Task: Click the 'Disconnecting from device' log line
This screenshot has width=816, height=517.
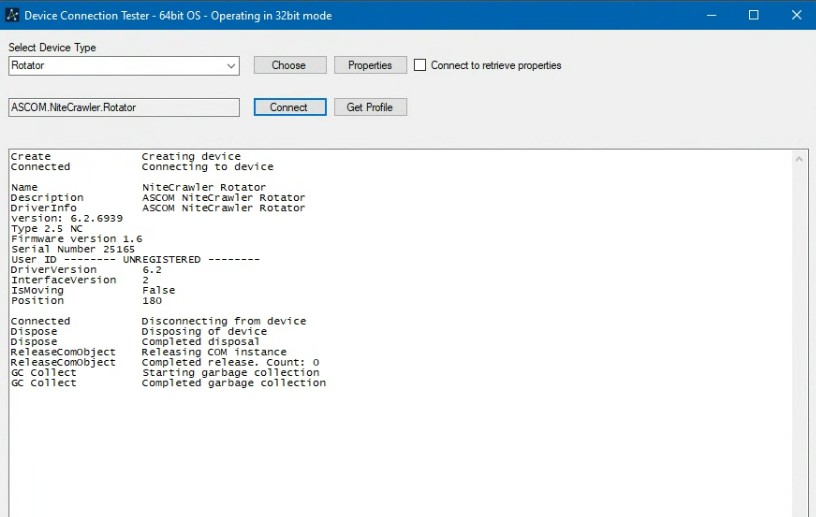Action: click(x=224, y=321)
